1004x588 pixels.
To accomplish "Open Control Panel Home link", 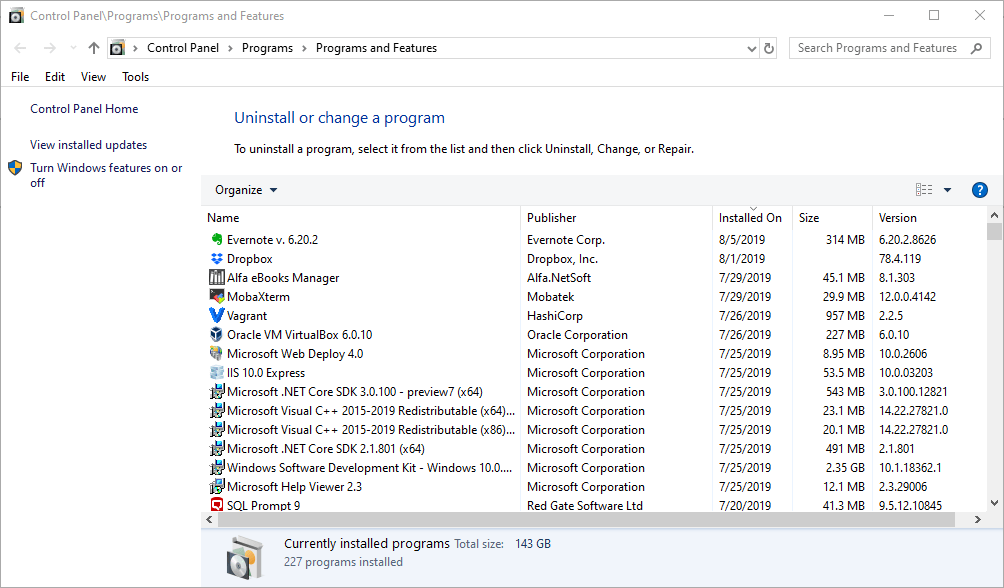I will [x=84, y=109].
